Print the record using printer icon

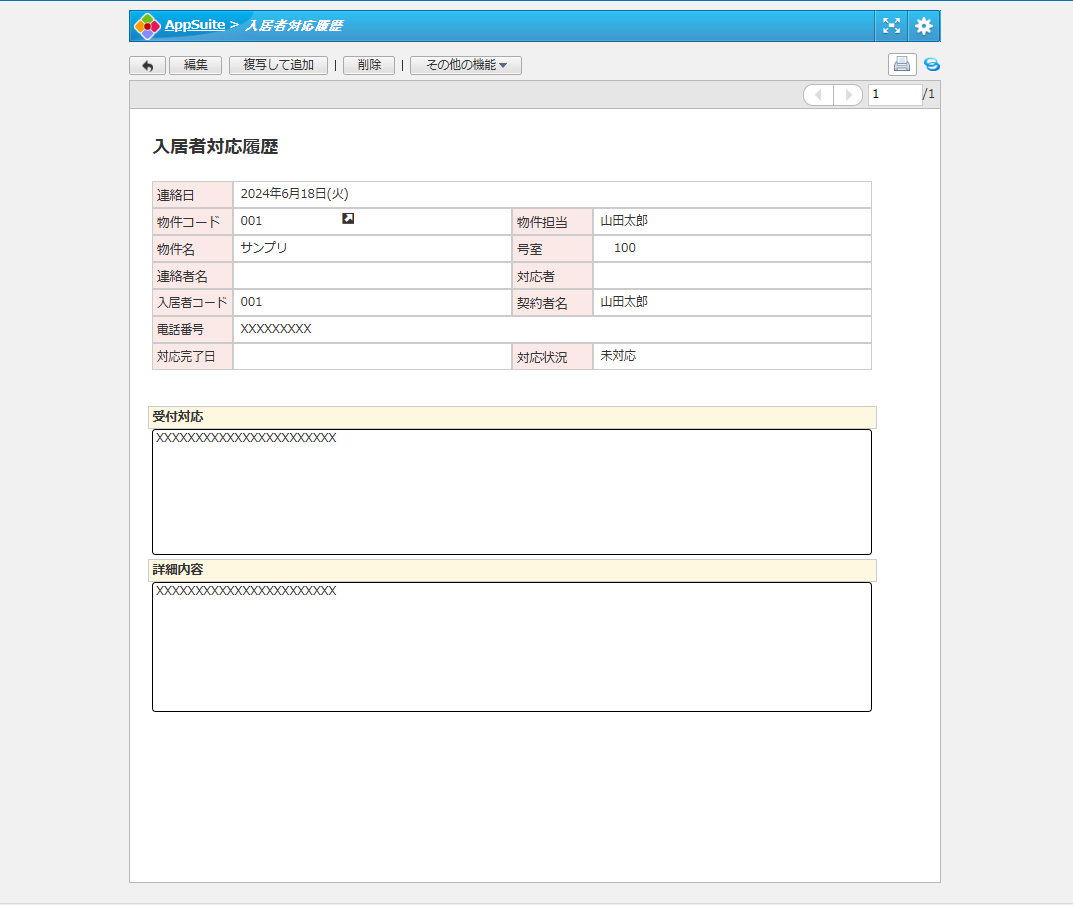coord(902,65)
